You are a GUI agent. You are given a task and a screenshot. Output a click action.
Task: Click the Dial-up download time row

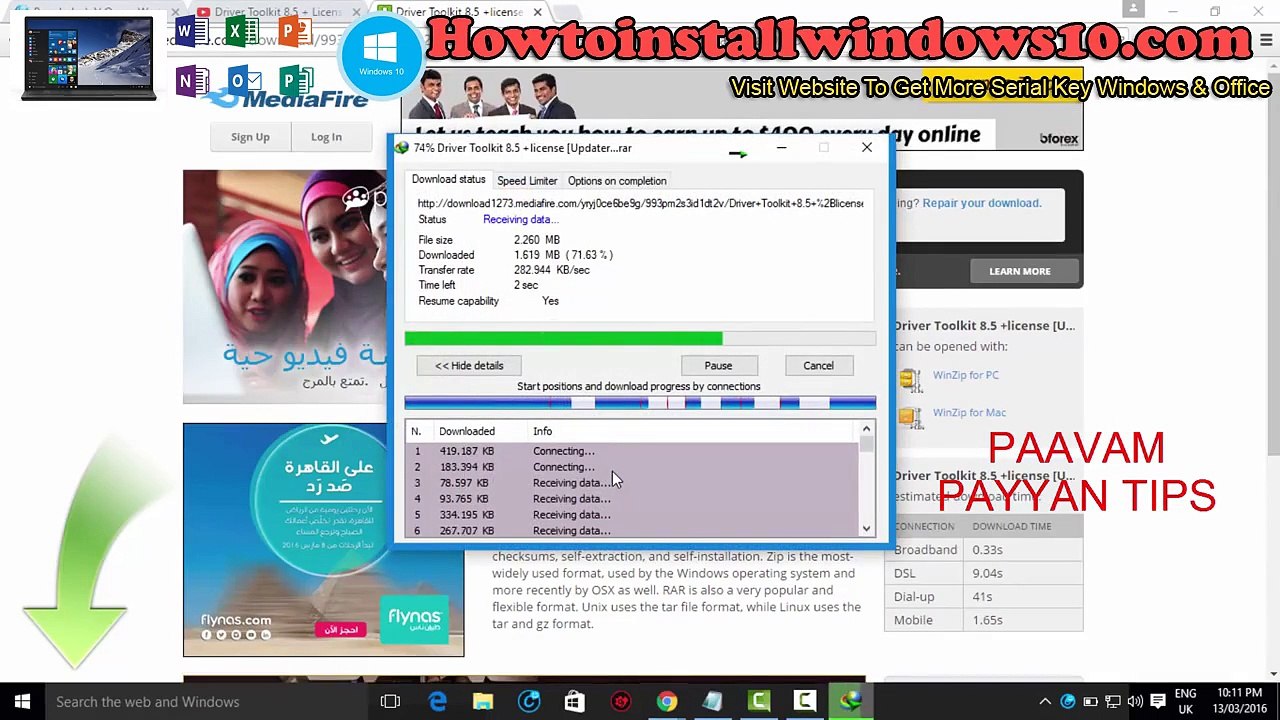(x=983, y=597)
